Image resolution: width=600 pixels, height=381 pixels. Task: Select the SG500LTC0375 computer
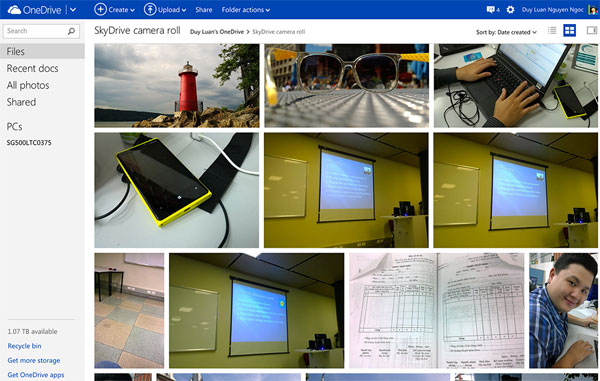pos(29,143)
